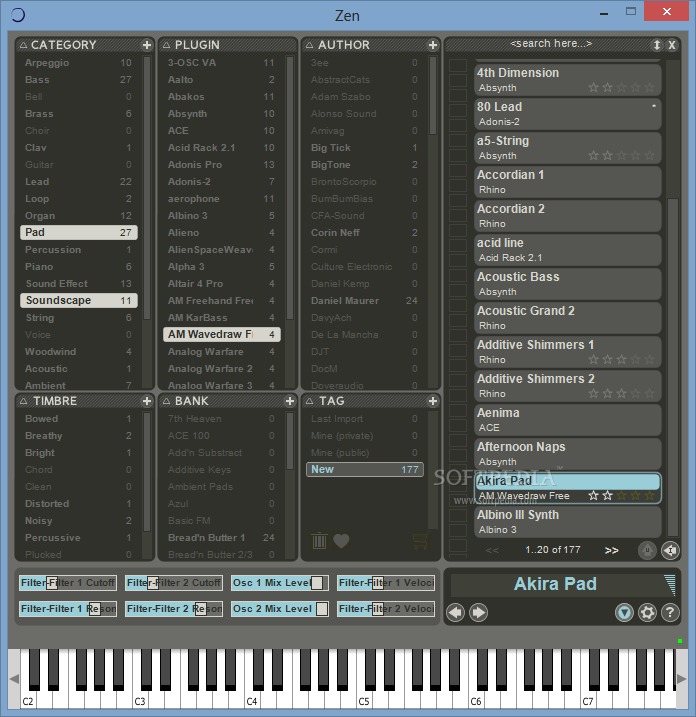696x717 pixels.
Task: Select the Noisy timbre
Action: 79,520
